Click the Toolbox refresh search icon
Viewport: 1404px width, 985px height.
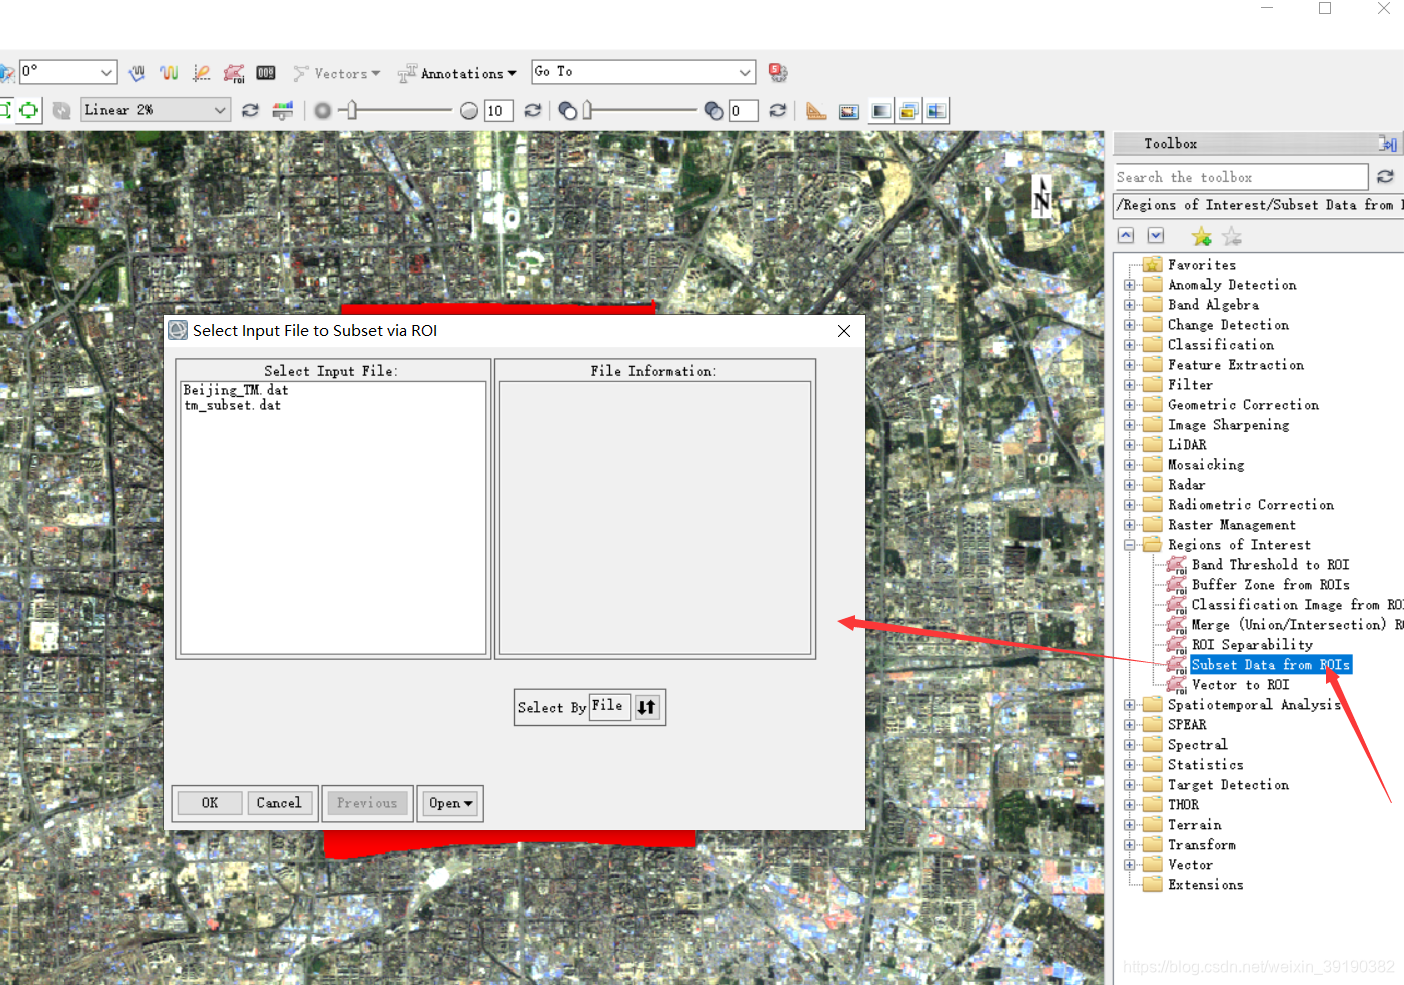point(1385,177)
